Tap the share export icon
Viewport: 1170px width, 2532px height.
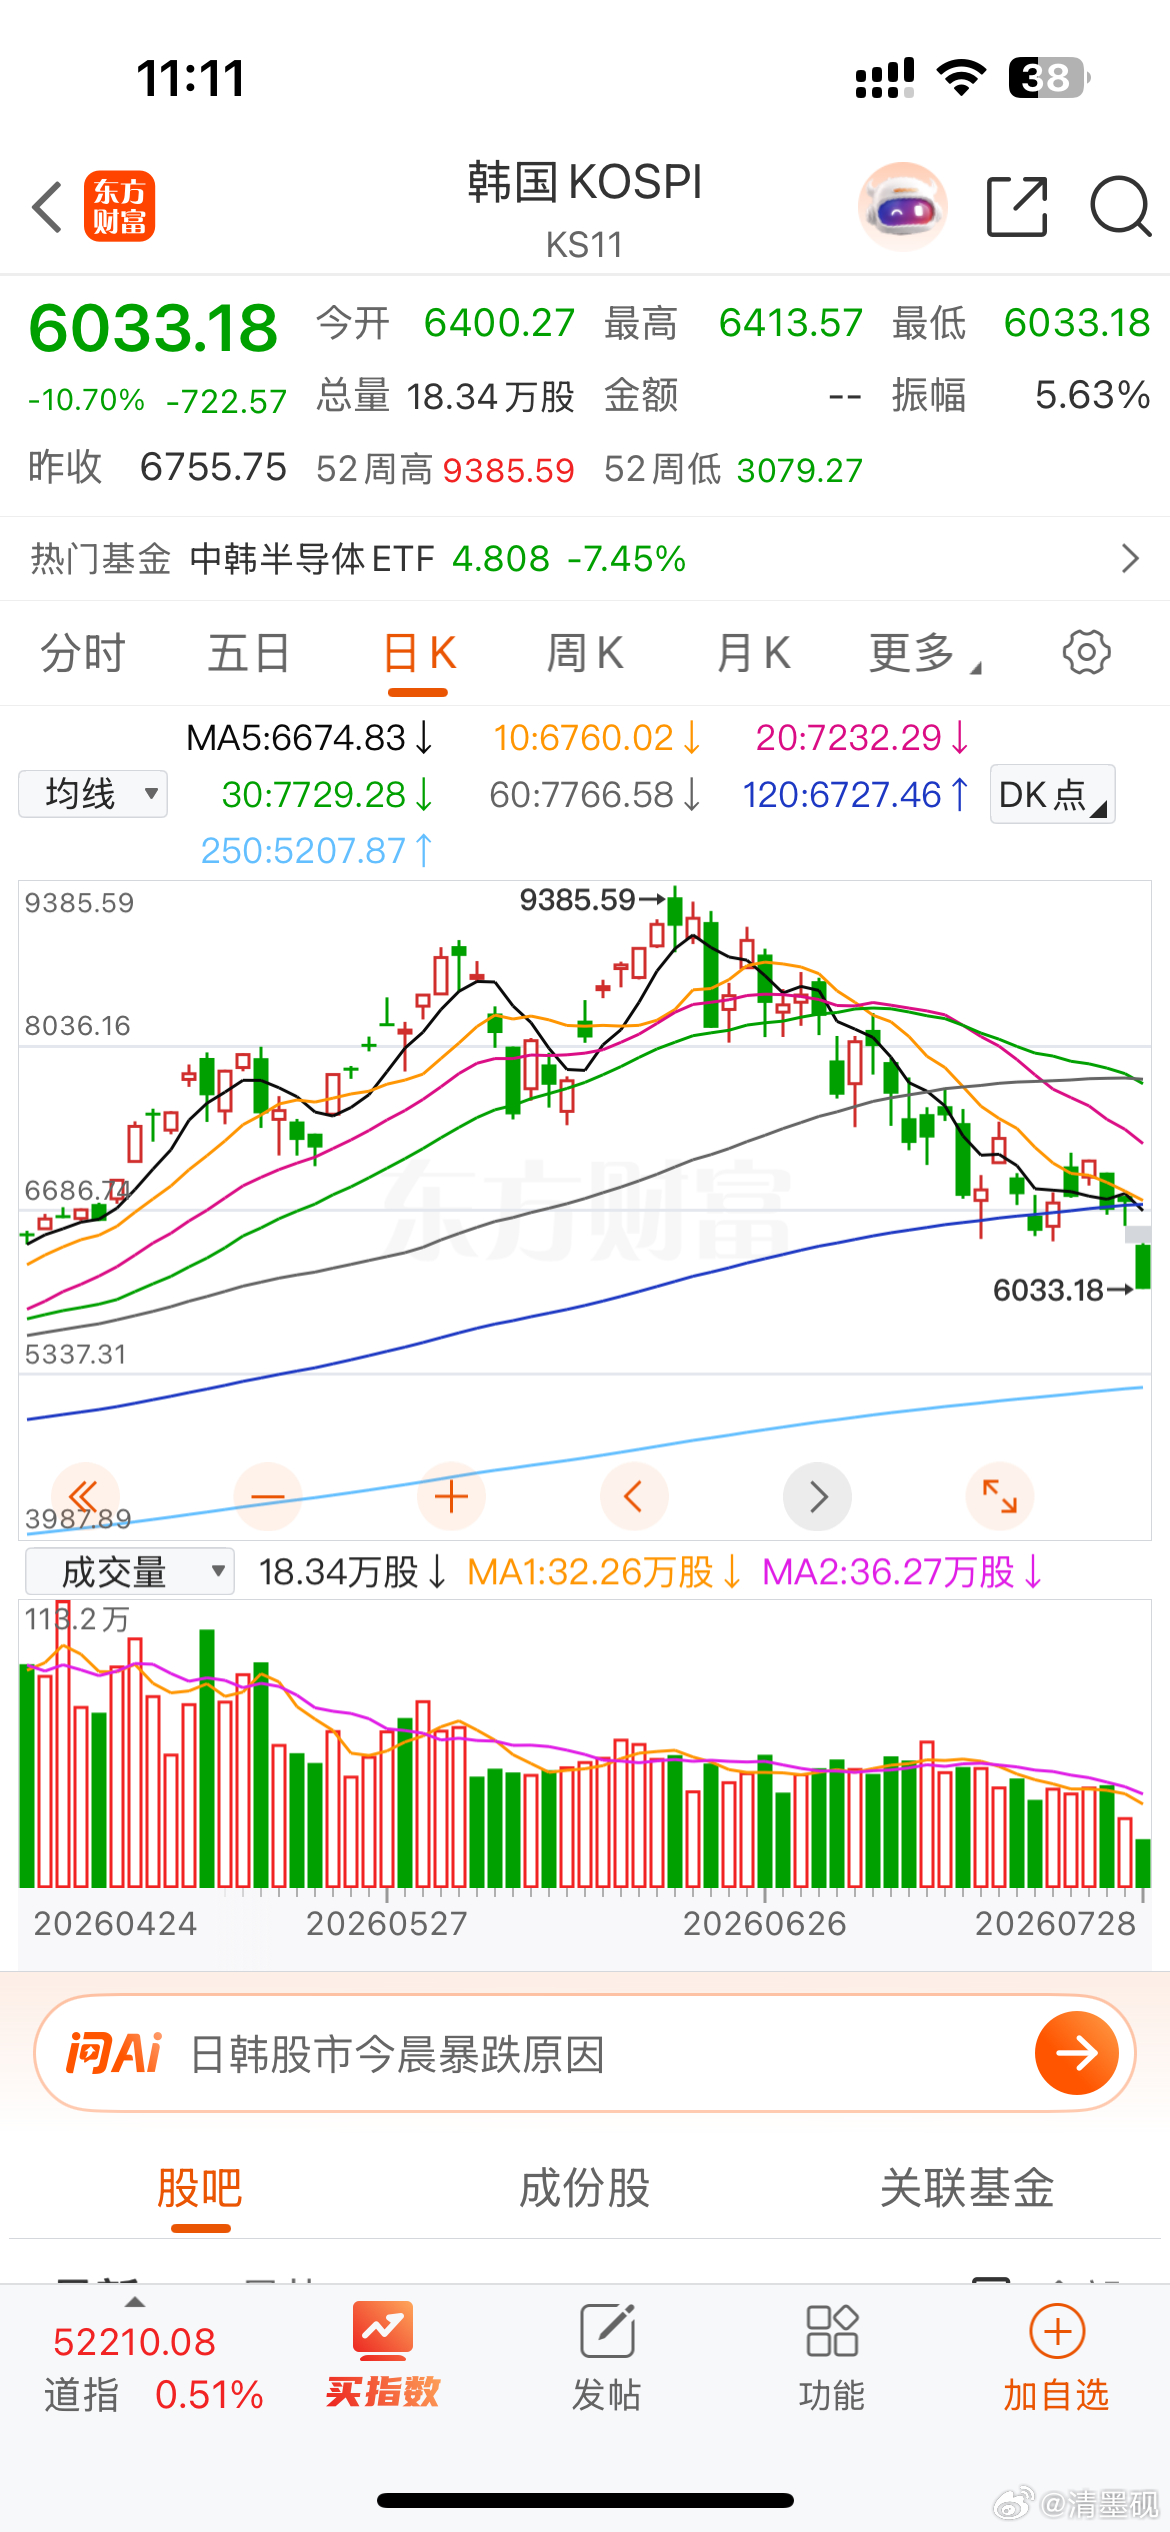coord(1017,206)
